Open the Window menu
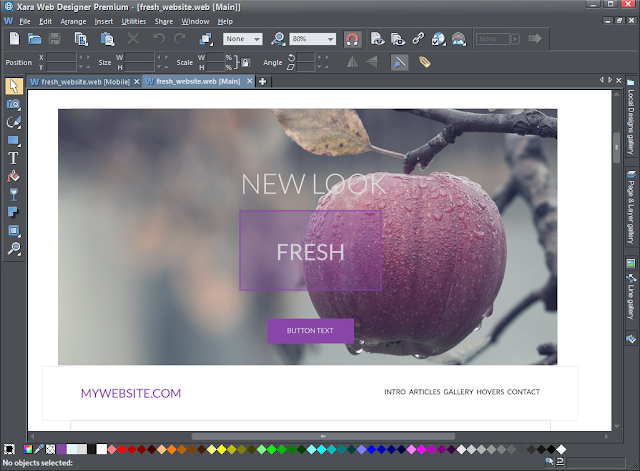The width and height of the screenshot is (640, 471). 195,21
